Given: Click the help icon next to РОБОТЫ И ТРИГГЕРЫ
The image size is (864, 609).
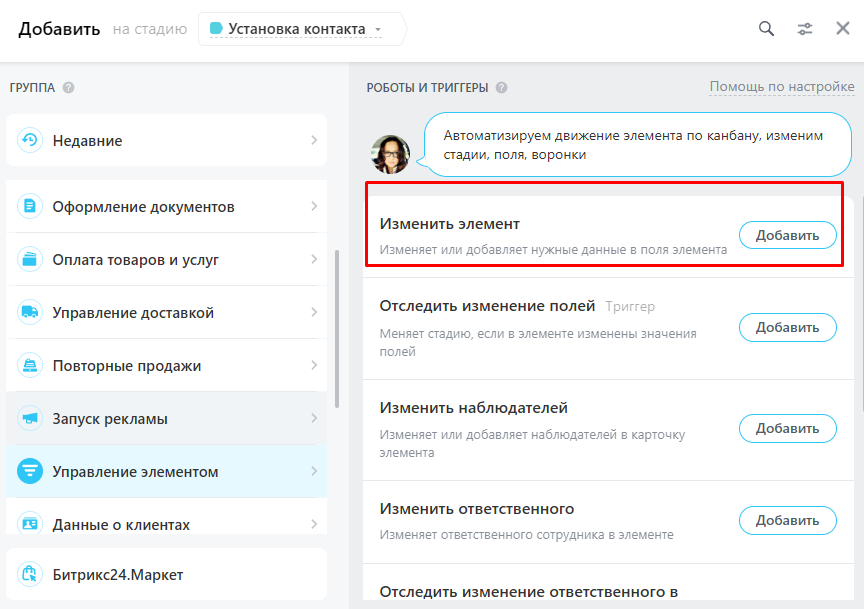Looking at the screenshot, I should [501, 88].
